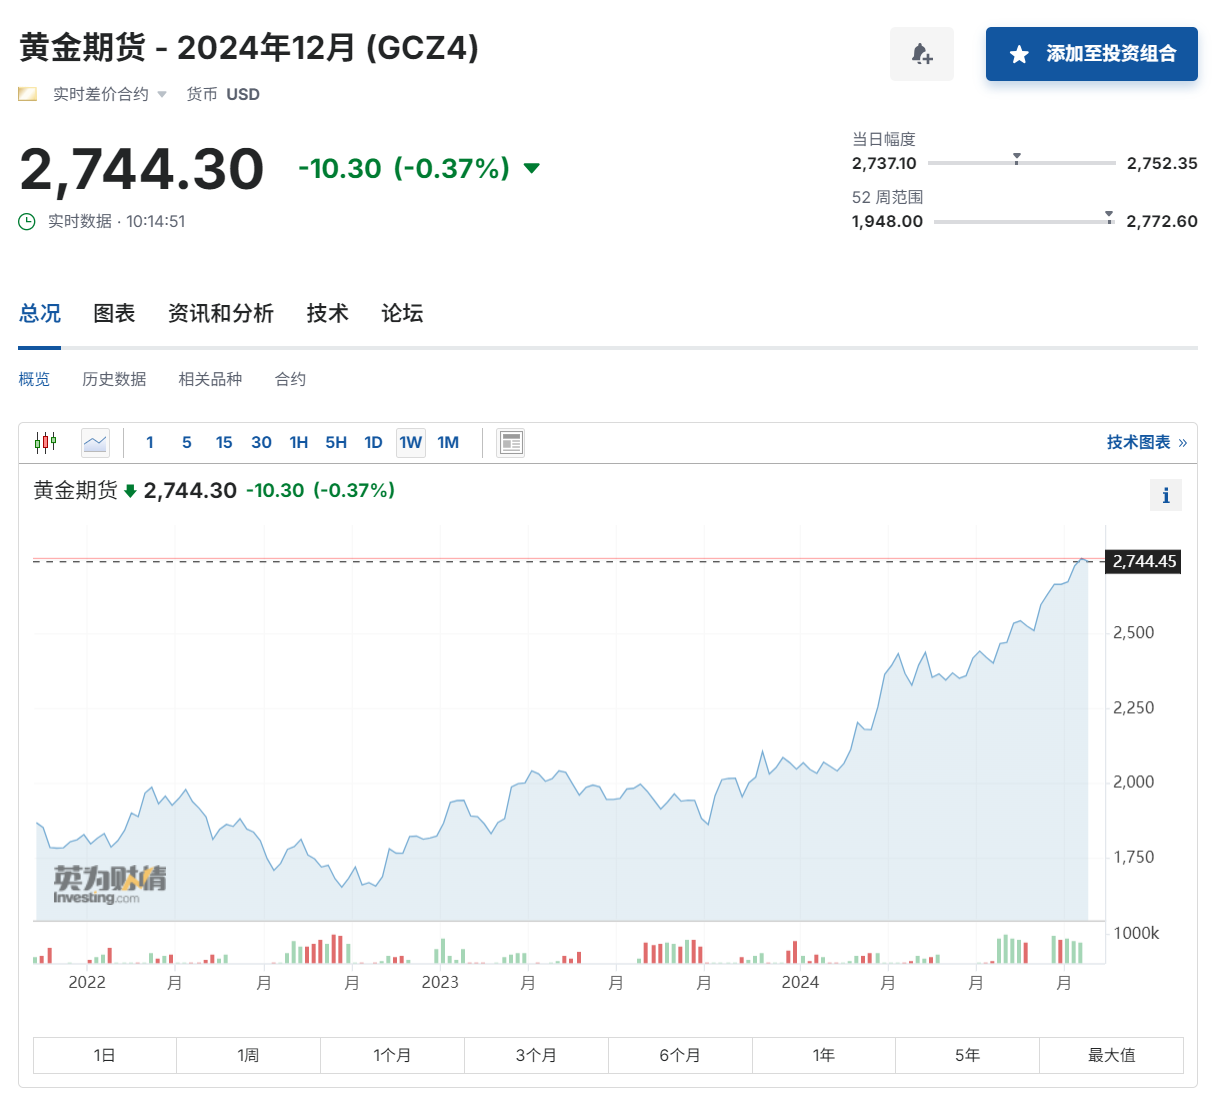Enable the 1D timeframe

pos(373,441)
